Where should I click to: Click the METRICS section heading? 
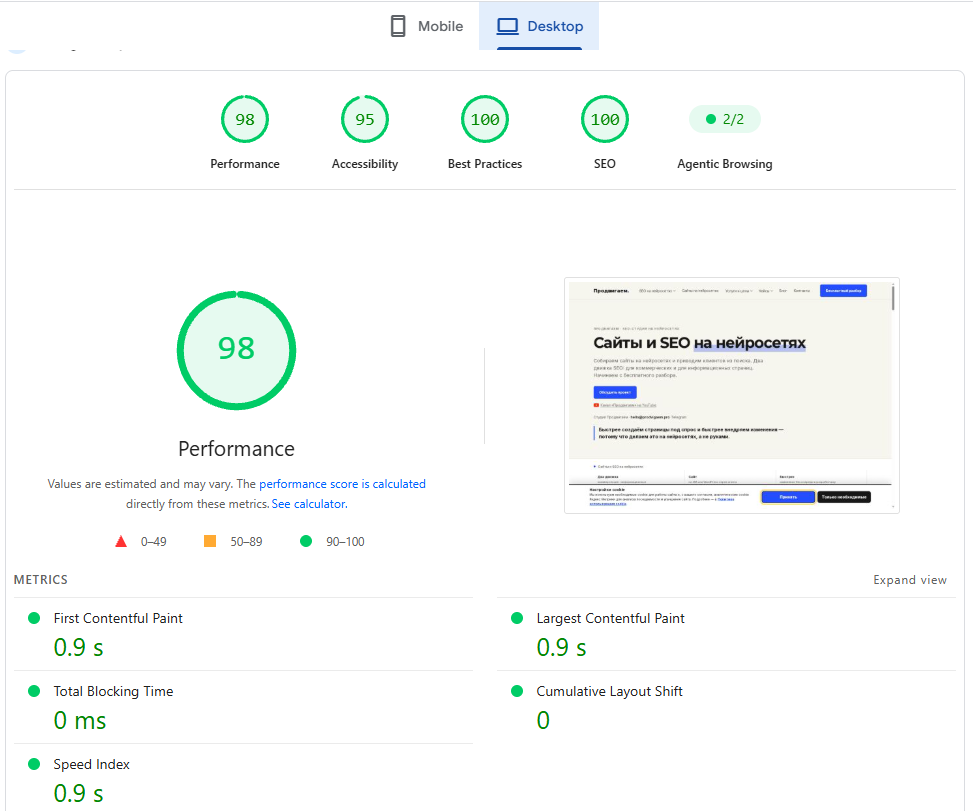coord(41,580)
